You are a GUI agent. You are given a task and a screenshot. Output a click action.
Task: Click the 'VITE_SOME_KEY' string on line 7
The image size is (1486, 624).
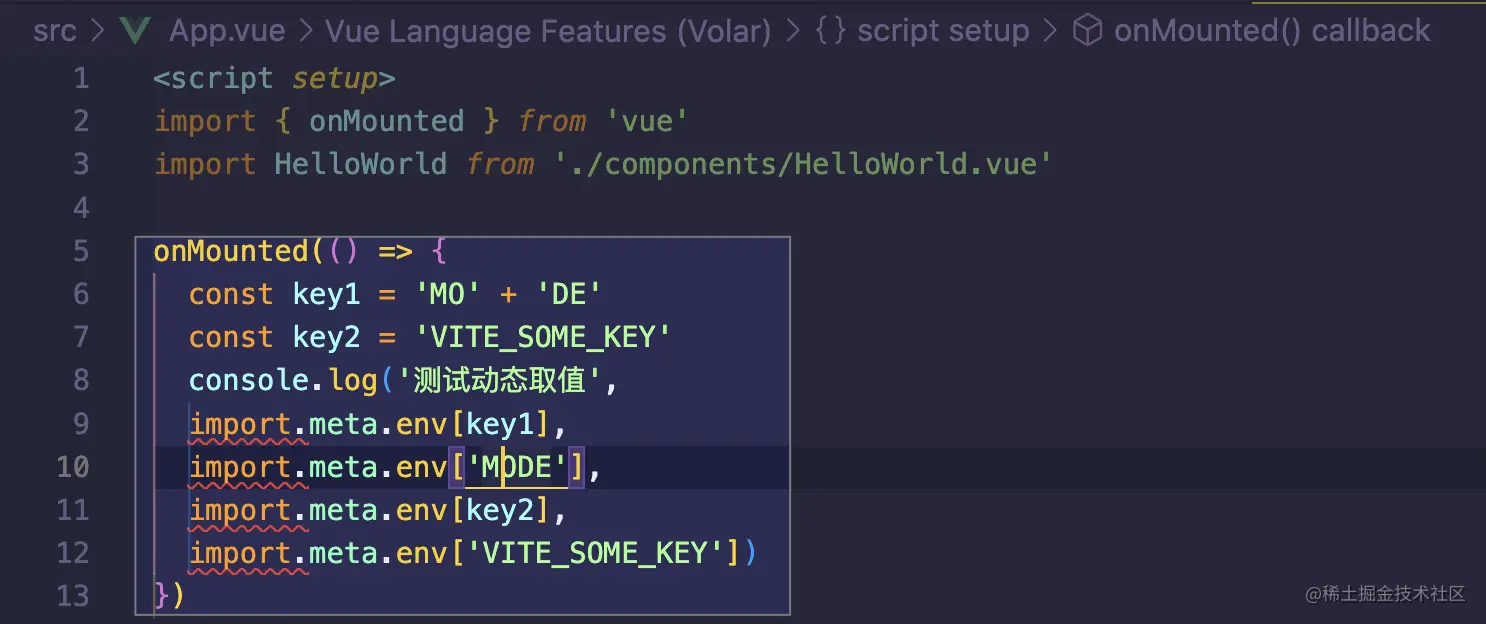544,337
